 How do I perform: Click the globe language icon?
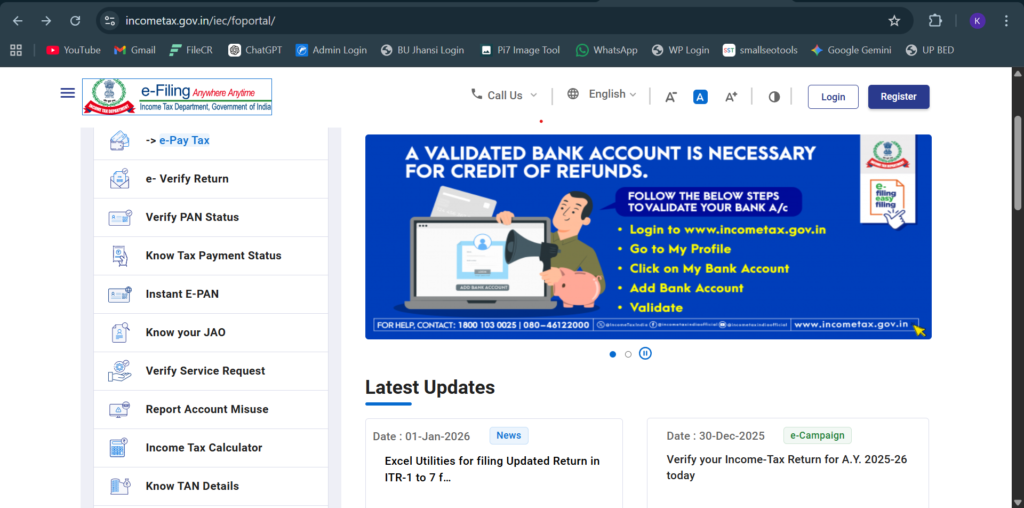point(573,94)
